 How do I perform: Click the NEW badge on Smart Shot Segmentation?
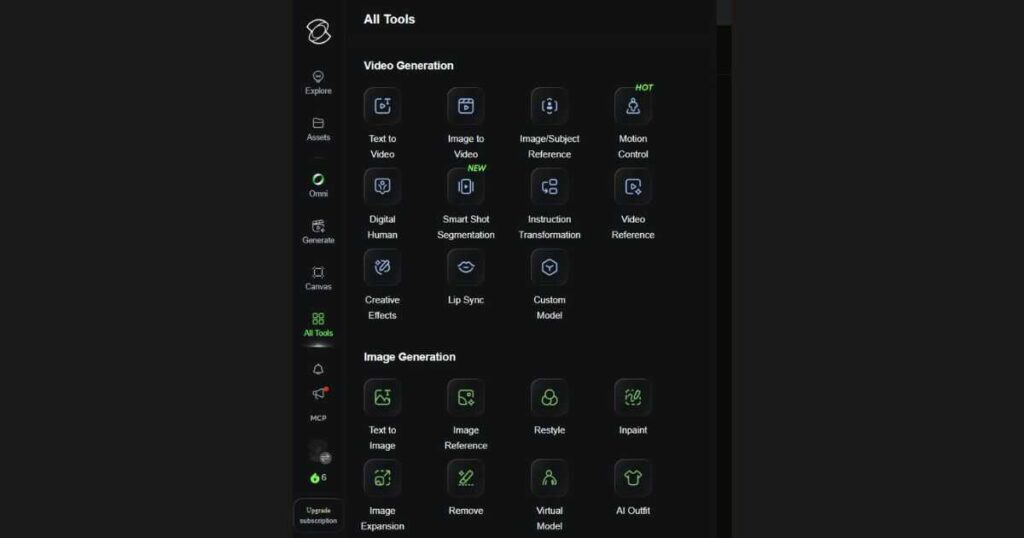coord(477,168)
